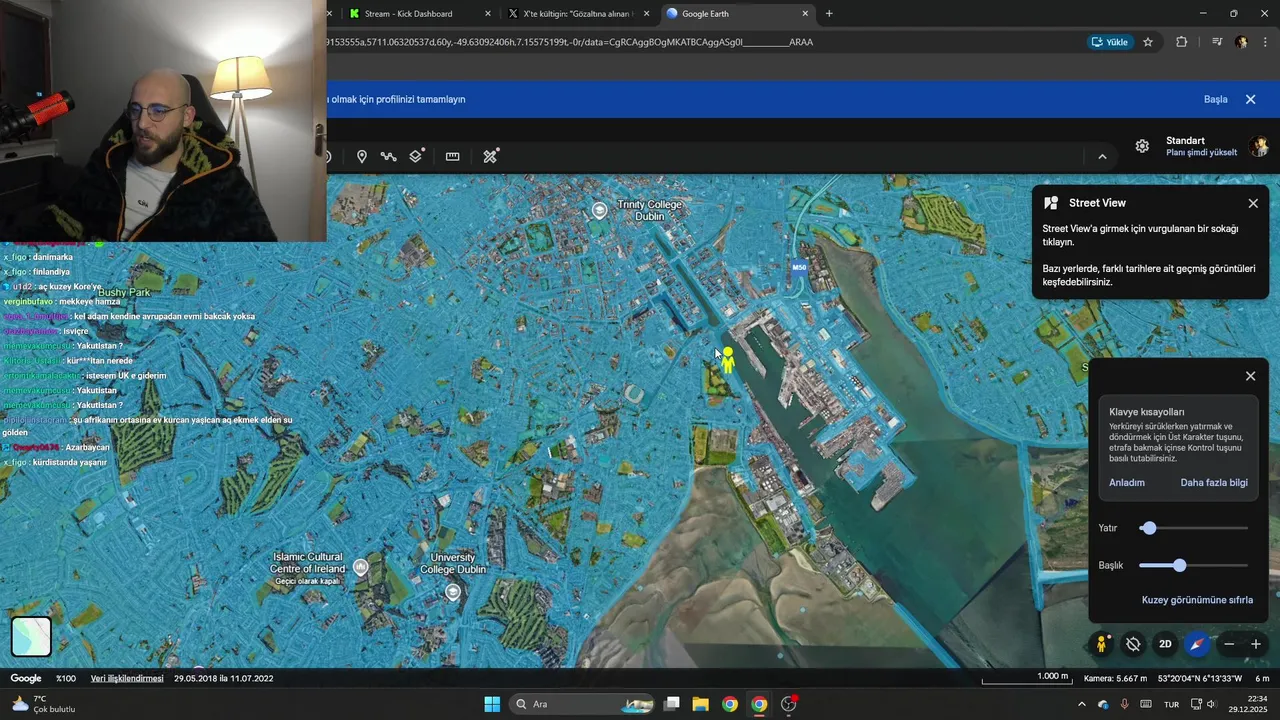This screenshot has height=720, width=1280.
Task: Click the Başla button in blue banner
Action: coord(1215,99)
